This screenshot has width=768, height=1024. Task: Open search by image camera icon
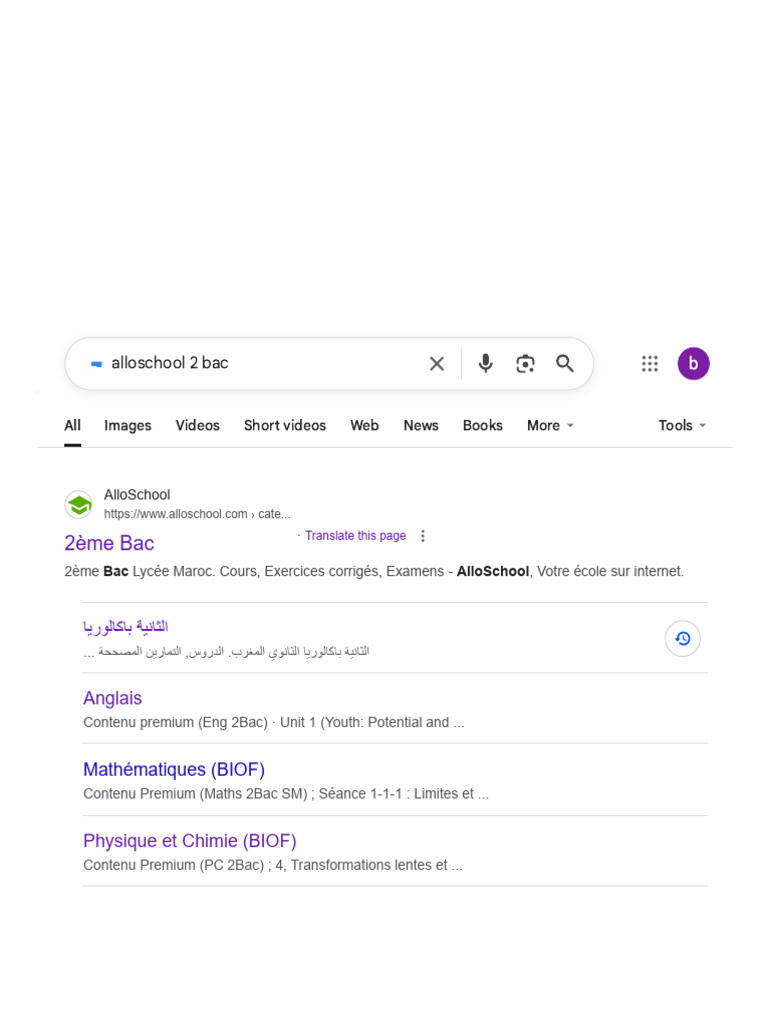(525, 364)
